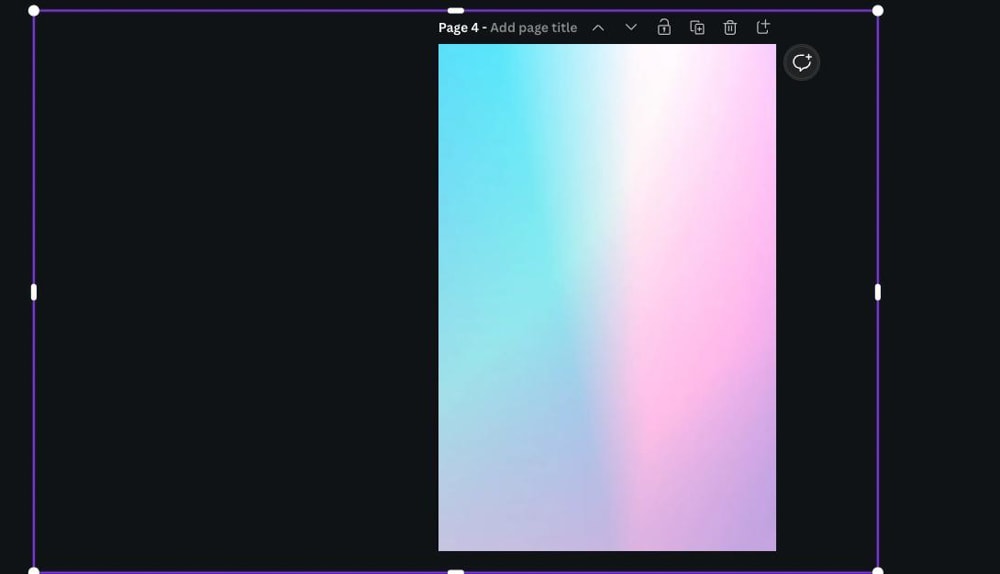
Task: Click the right-edge middle selection handle
Action: tap(878, 292)
